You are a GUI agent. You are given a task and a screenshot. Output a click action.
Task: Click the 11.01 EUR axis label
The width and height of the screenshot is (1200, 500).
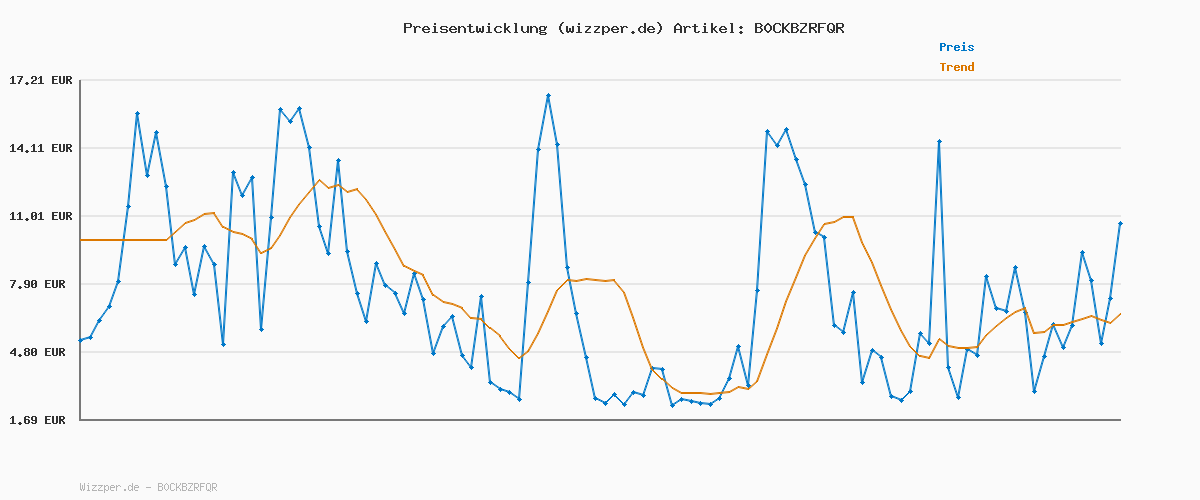(x=40, y=216)
